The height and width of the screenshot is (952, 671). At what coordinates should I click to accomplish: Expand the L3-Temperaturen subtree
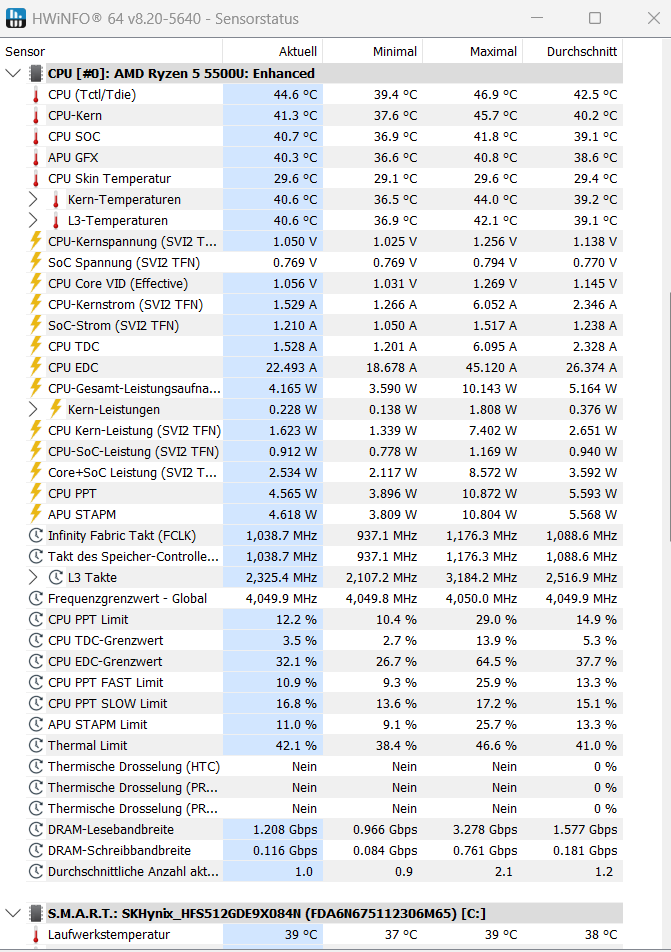(33, 220)
